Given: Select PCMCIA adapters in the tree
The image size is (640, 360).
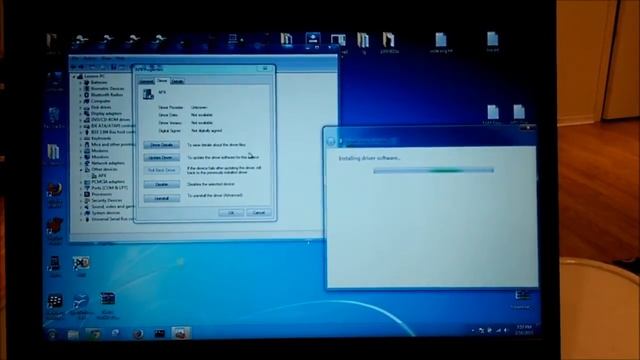Looking at the screenshot, I should pyautogui.click(x=108, y=182).
